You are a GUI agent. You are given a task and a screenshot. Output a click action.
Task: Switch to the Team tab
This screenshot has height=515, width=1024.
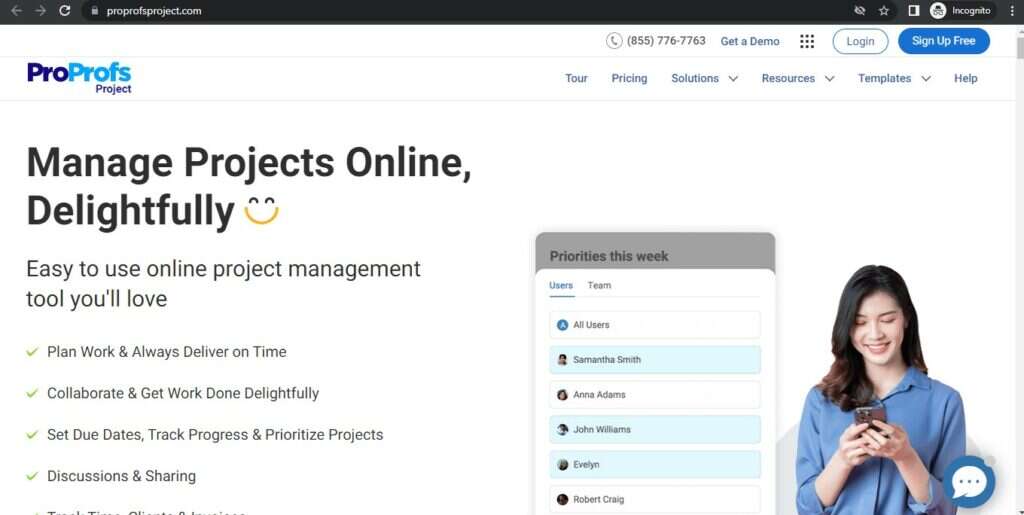[x=599, y=285]
